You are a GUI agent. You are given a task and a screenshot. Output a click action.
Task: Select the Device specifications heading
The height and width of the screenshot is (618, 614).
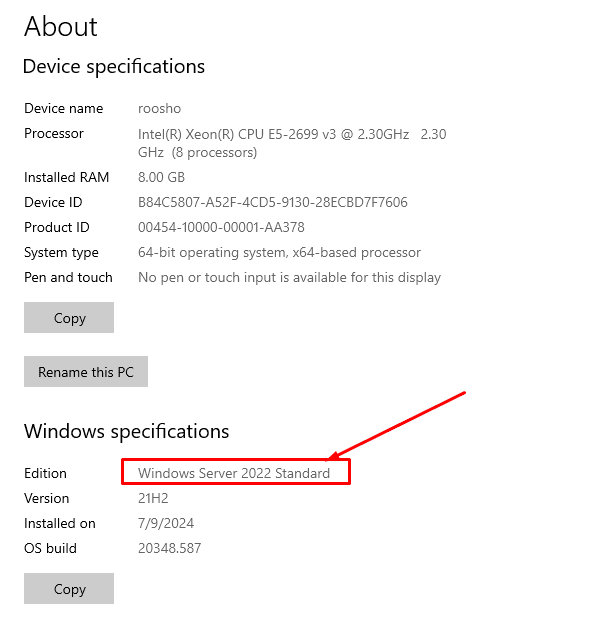tap(113, 67)
